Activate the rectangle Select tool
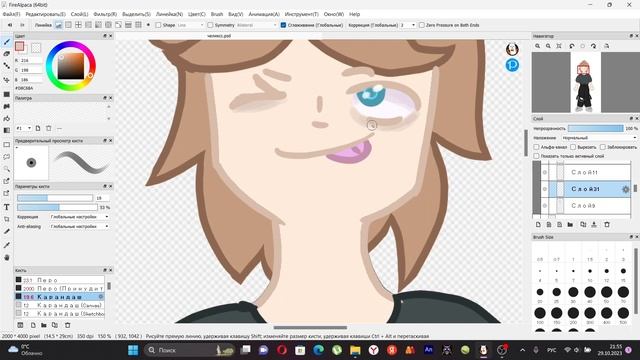The image size is (640, 360). [7, 144]
